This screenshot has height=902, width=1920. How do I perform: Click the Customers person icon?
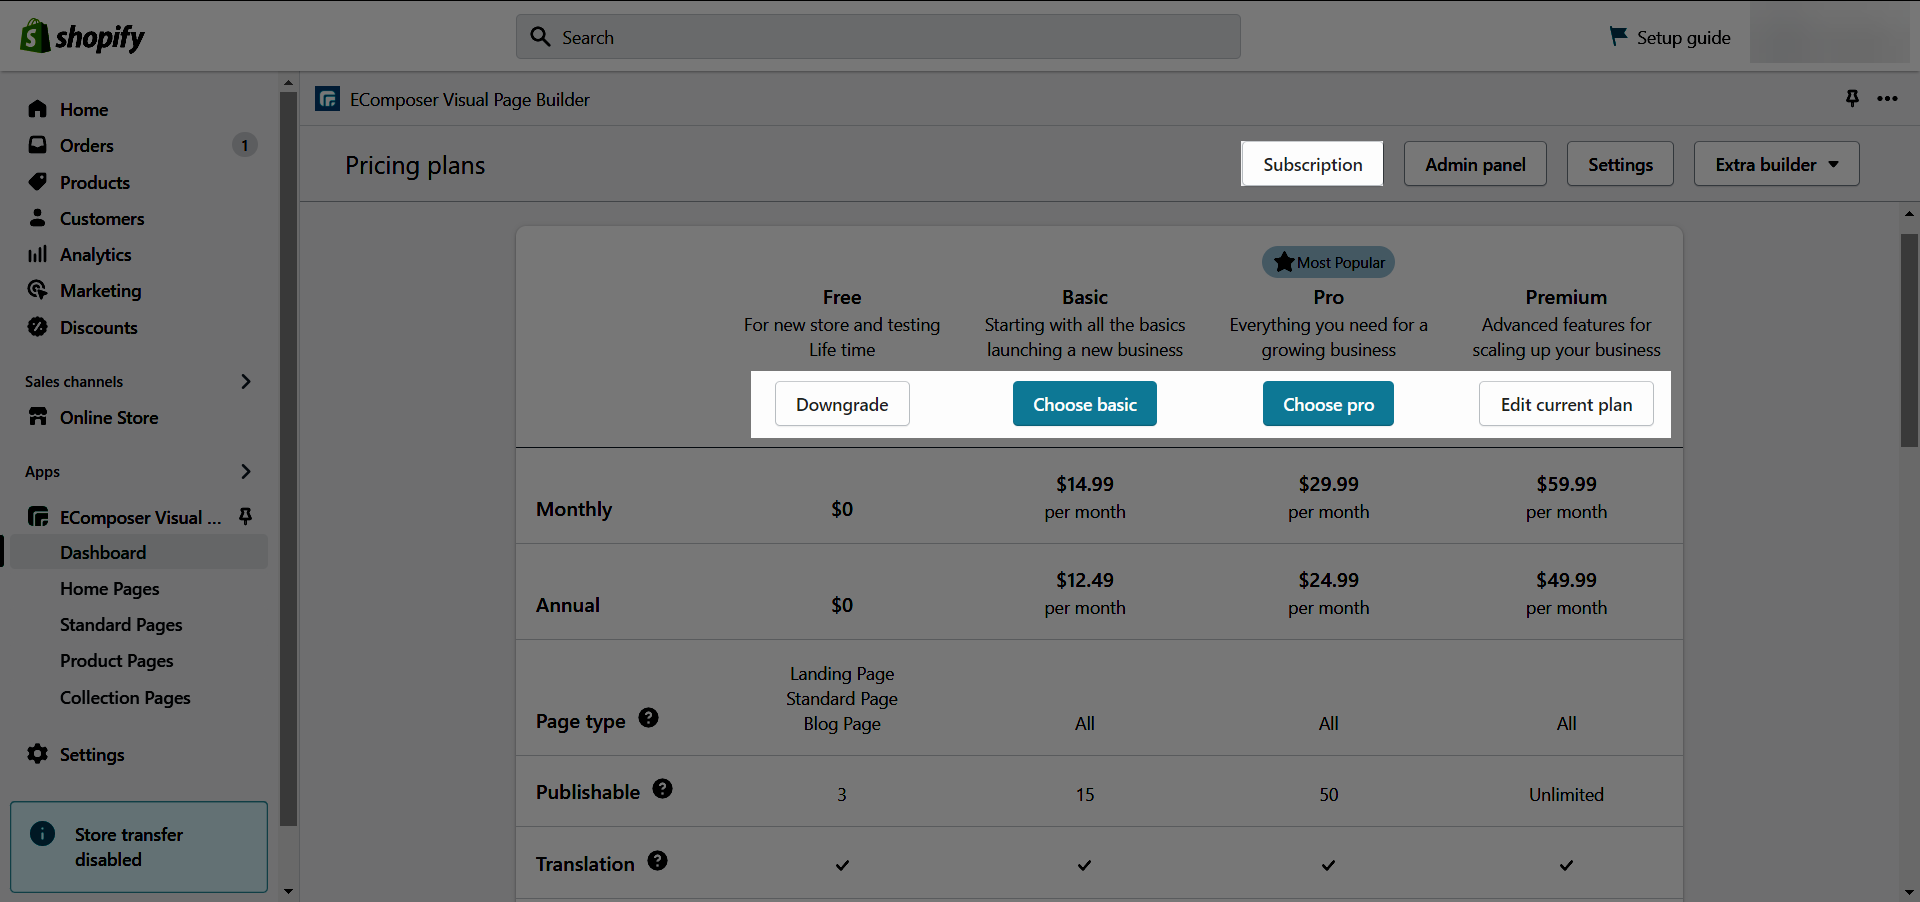pyautogui.click(x=38, y=218)
